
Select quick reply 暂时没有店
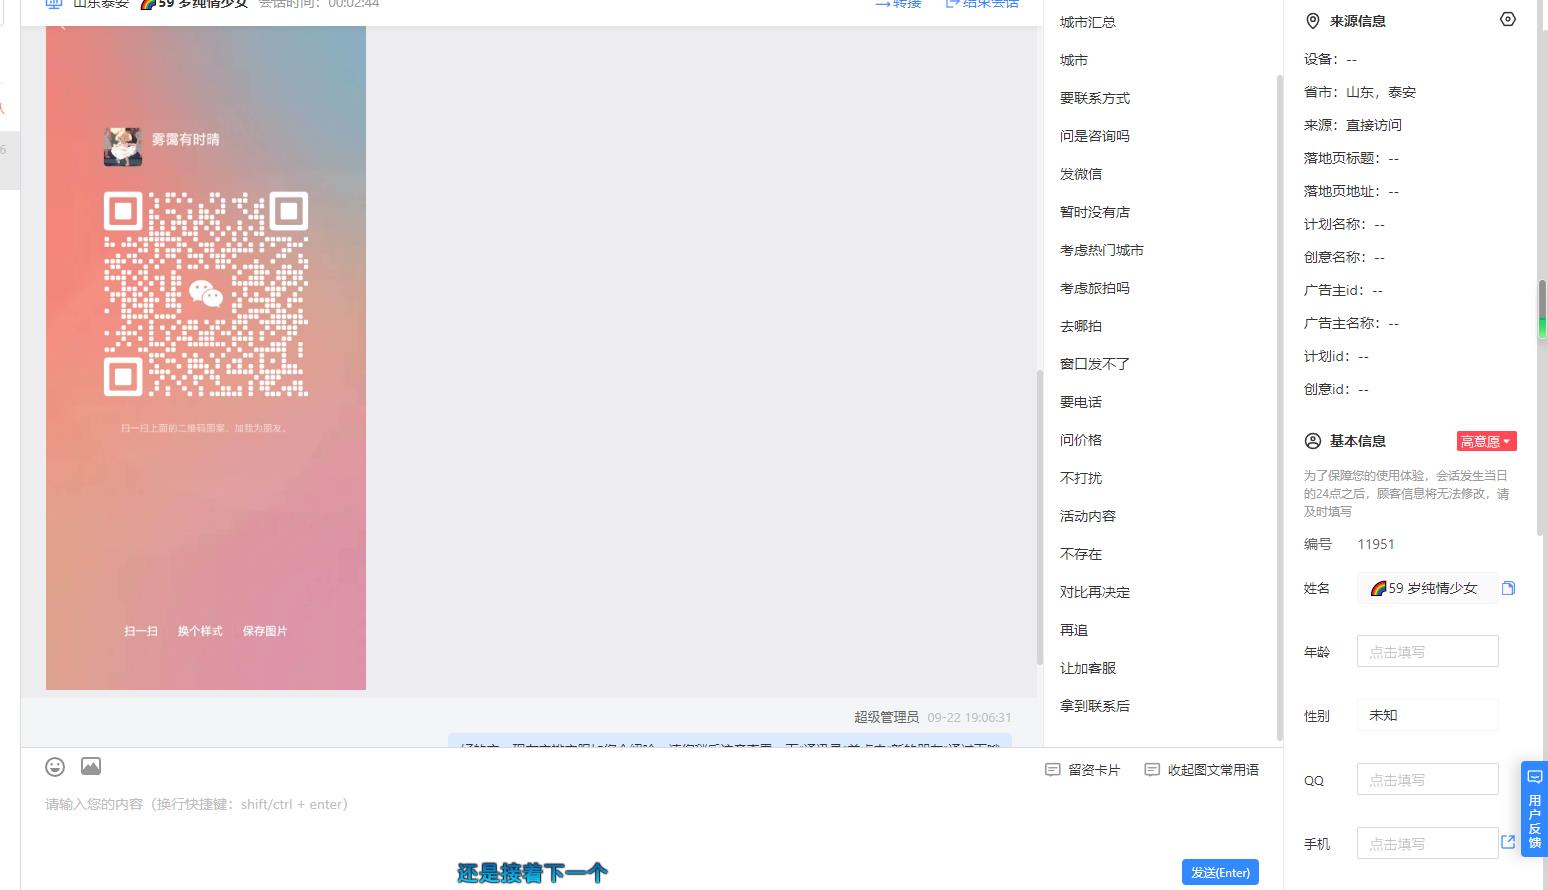pyautogui.click(x=1095, y=212)
